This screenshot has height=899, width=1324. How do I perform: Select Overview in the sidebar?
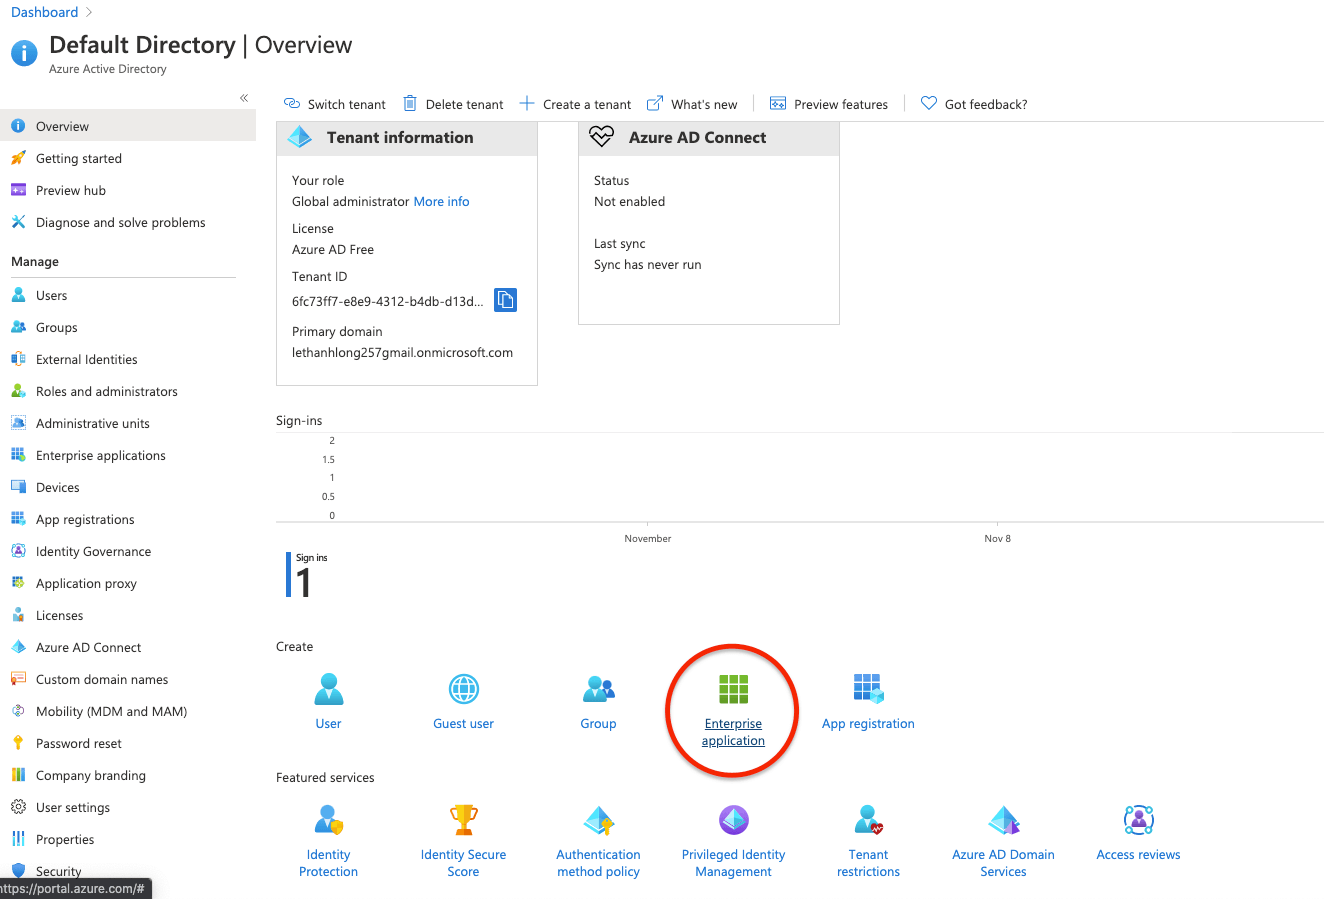(x=128, y=126)
